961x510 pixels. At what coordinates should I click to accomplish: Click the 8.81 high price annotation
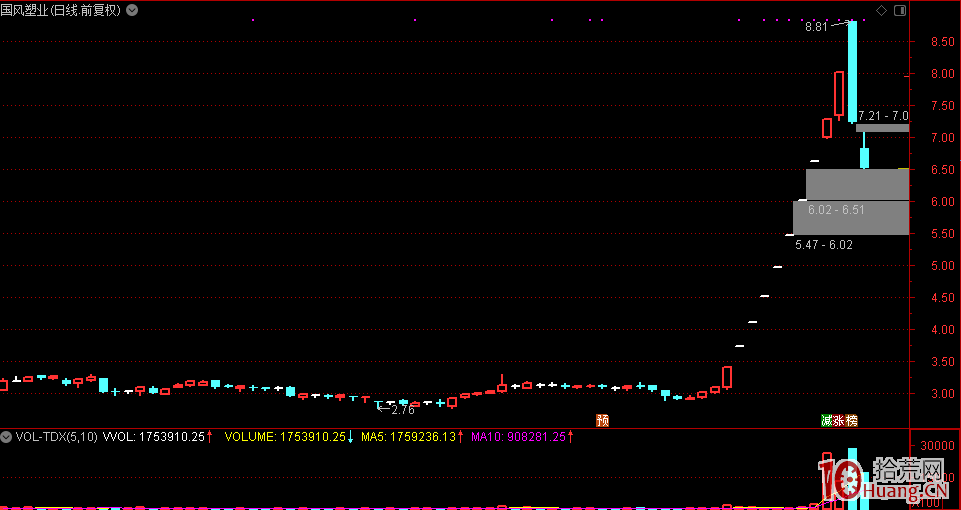817,27
